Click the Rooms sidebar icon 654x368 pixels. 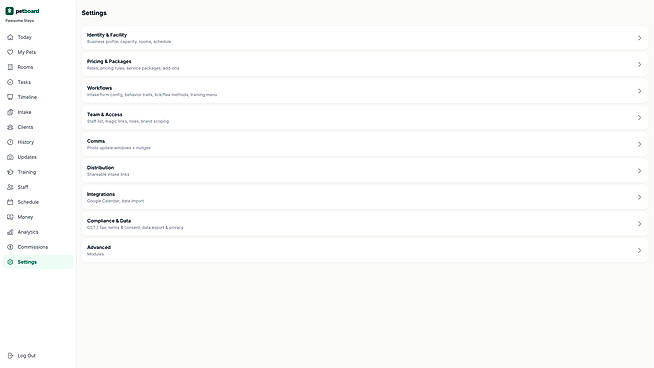(10, 67)
